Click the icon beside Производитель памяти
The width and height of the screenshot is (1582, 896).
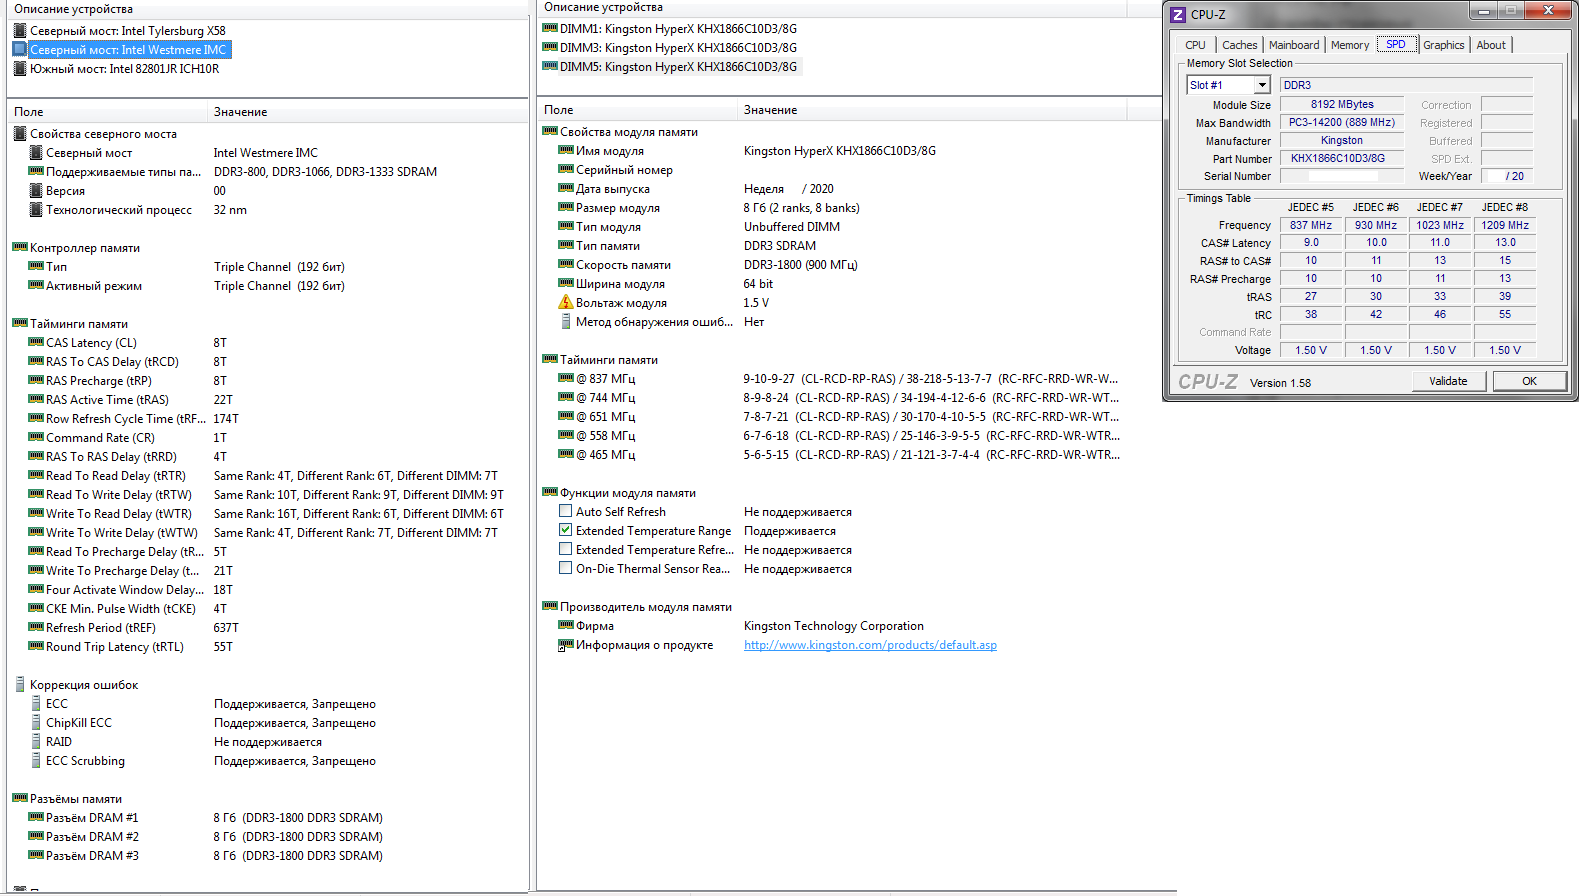coord(550,607)
